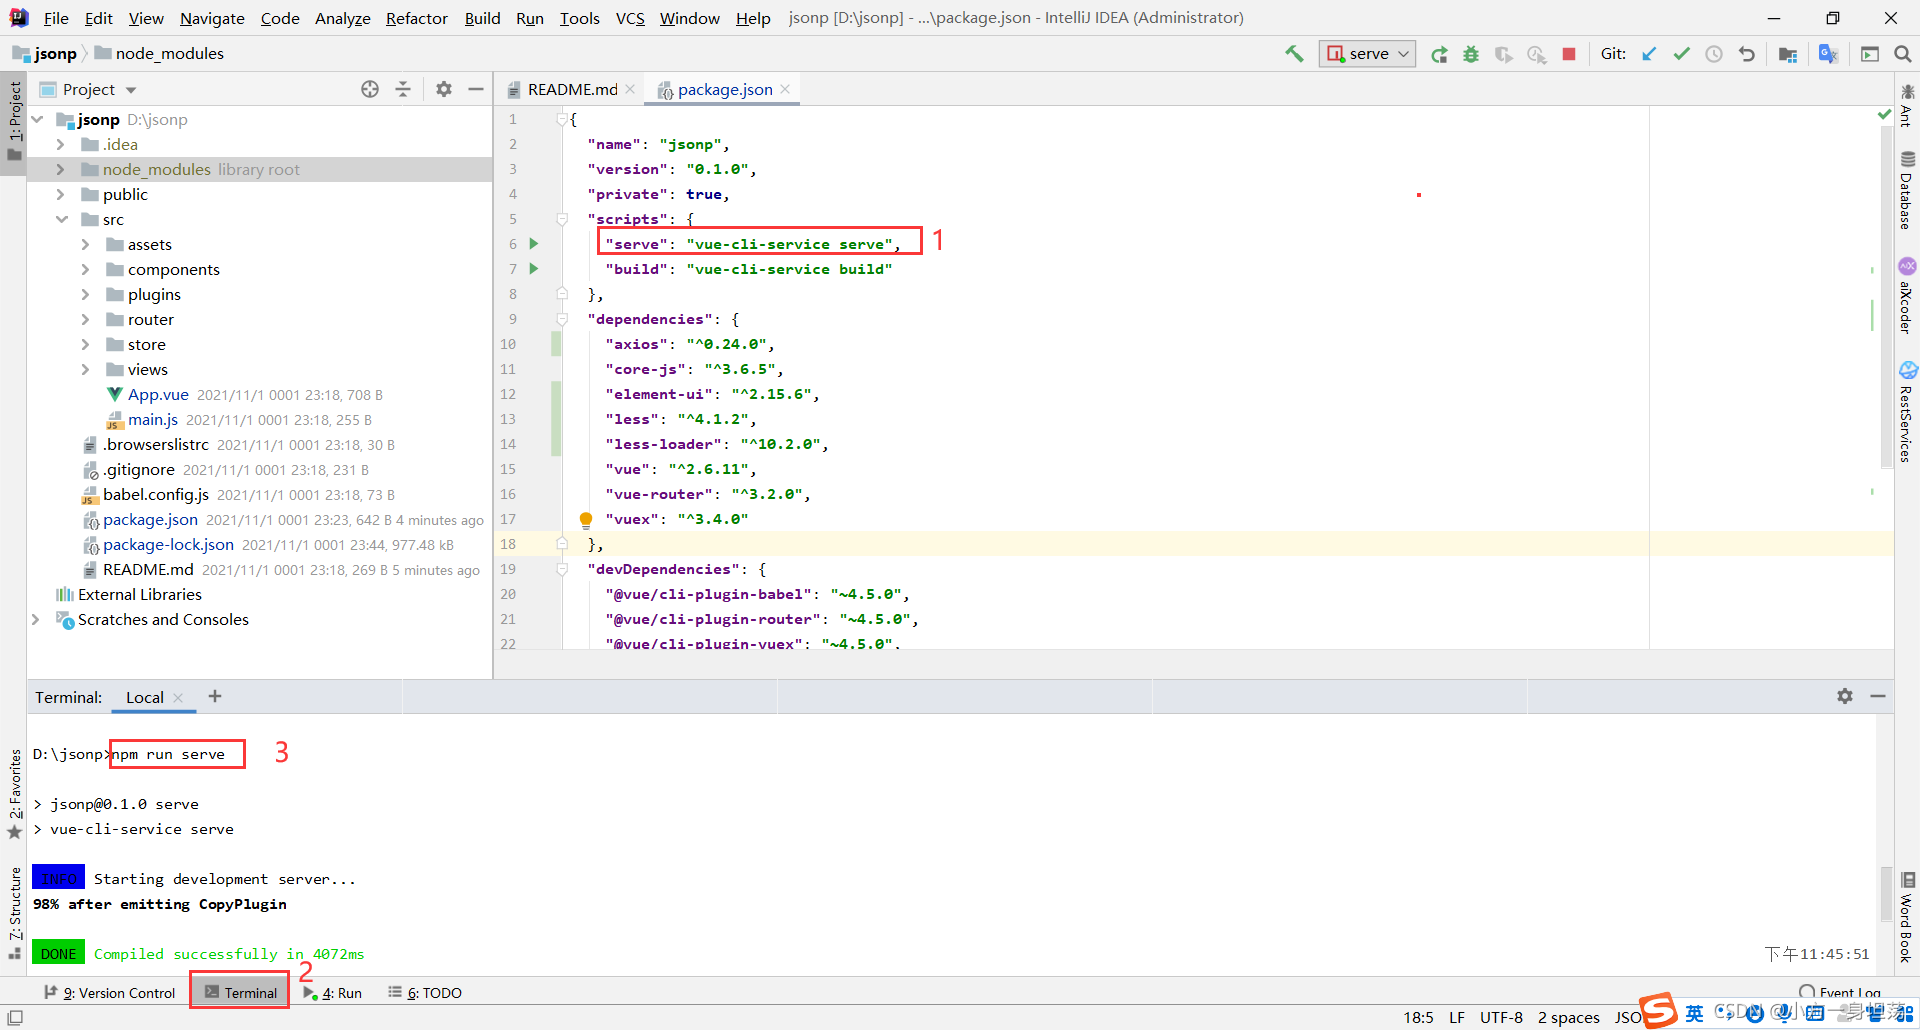Open the Database side tool window
This screenshot has width=1920, height=1030.
point(1907,190)
